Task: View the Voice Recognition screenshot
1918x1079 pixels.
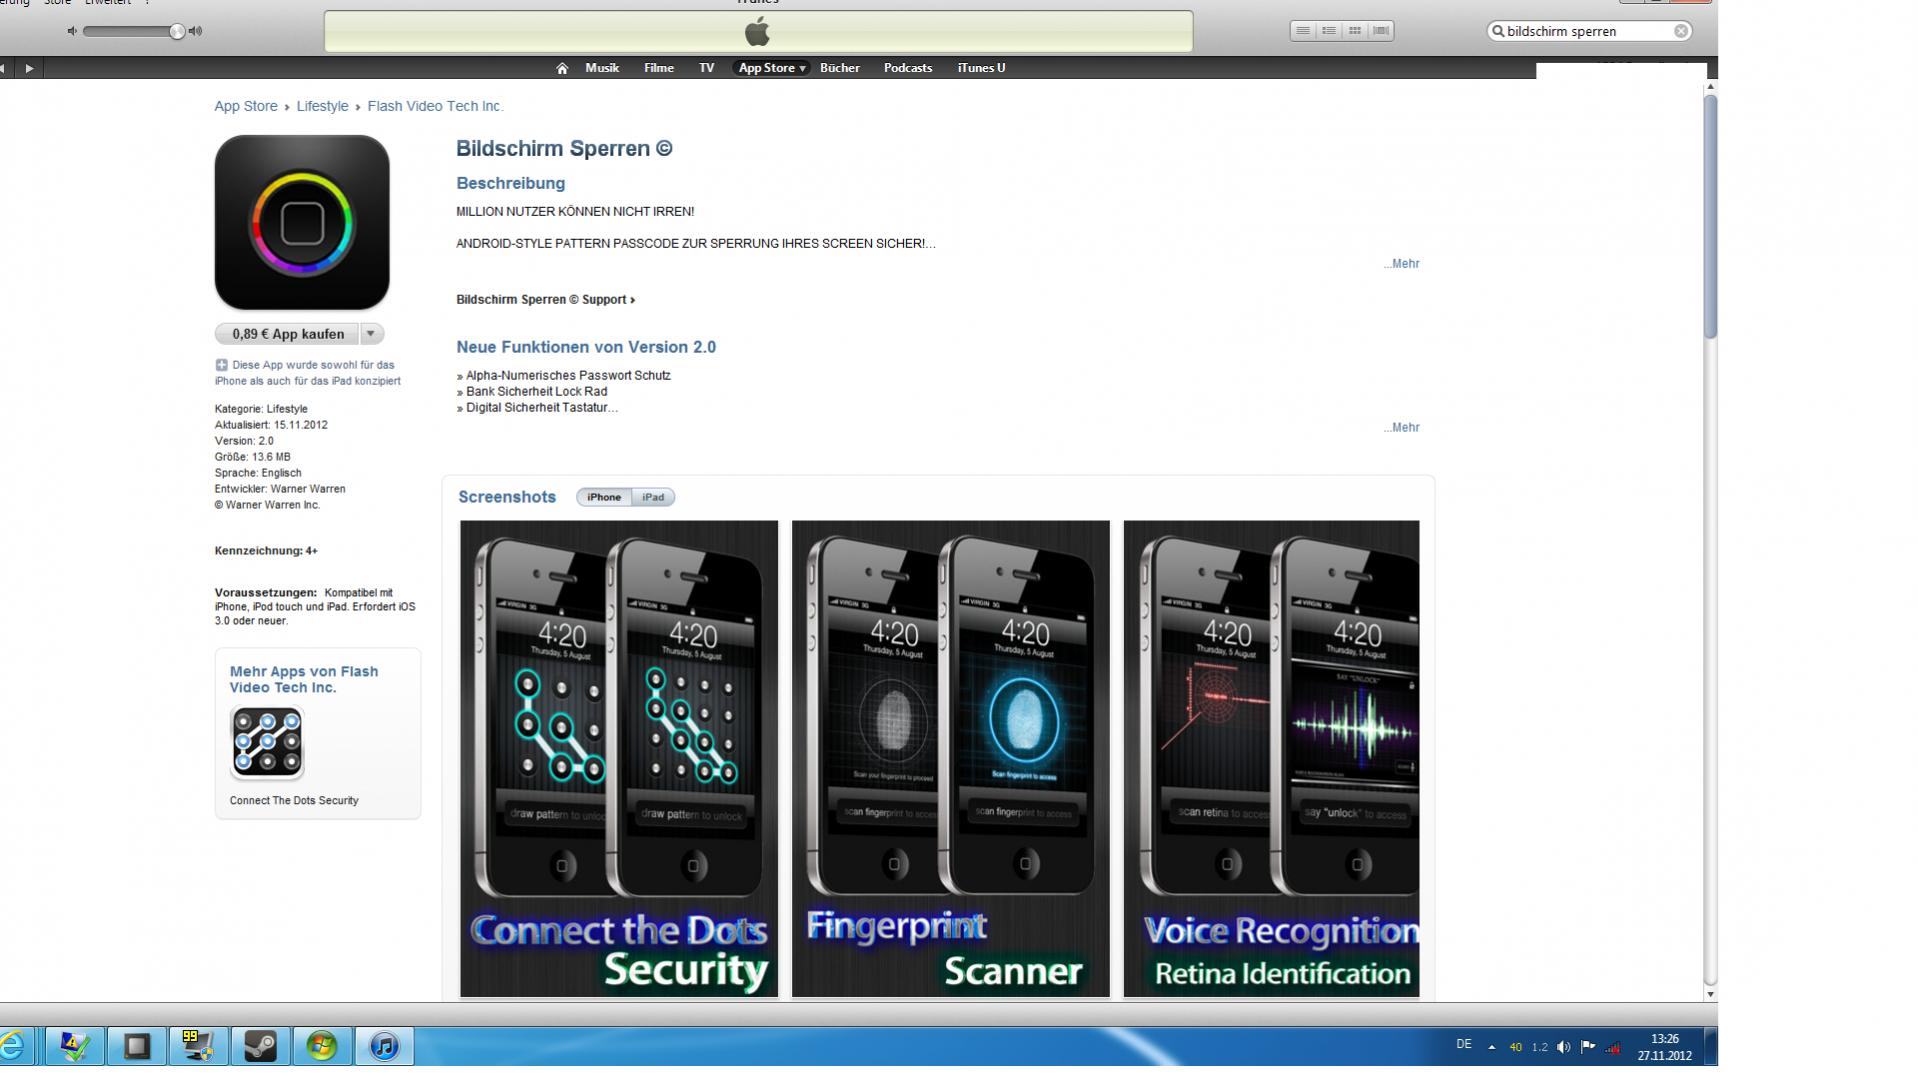Action: tap(1271, 759)
